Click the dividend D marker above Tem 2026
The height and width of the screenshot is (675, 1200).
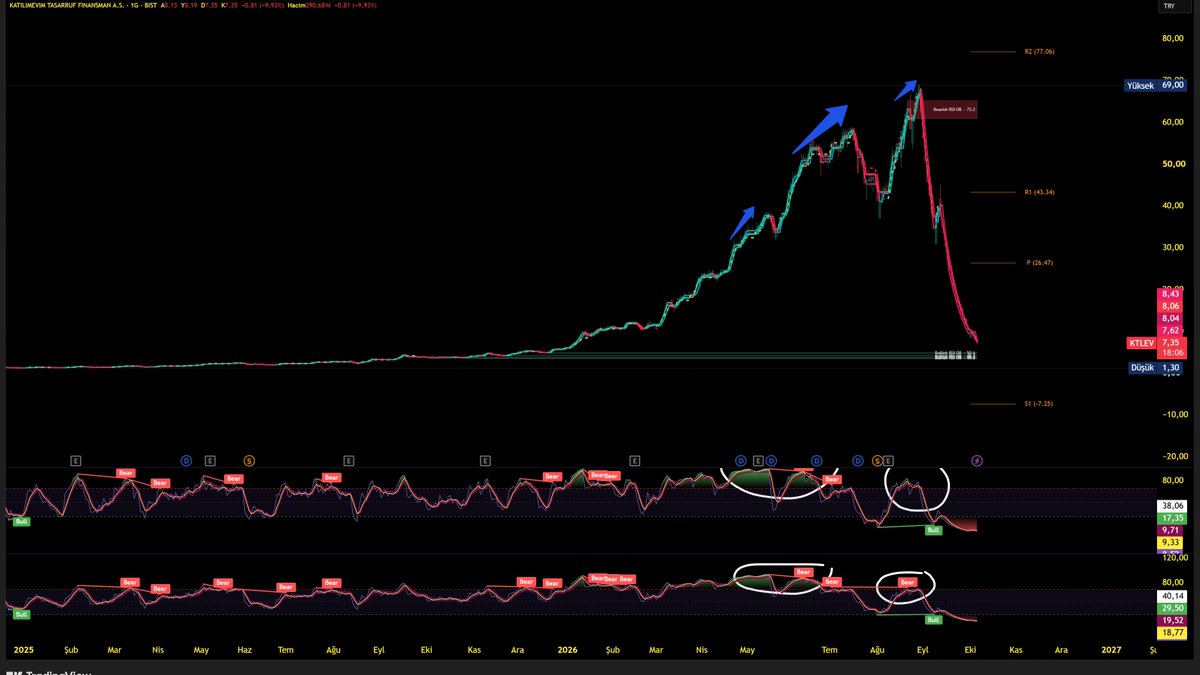pos(817,460)
